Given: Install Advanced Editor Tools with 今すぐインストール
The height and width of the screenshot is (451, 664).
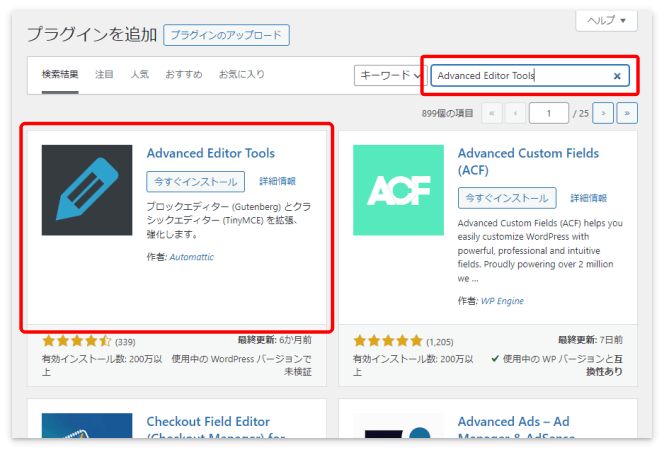Looking at the screenshot, I should coord(196,182).
